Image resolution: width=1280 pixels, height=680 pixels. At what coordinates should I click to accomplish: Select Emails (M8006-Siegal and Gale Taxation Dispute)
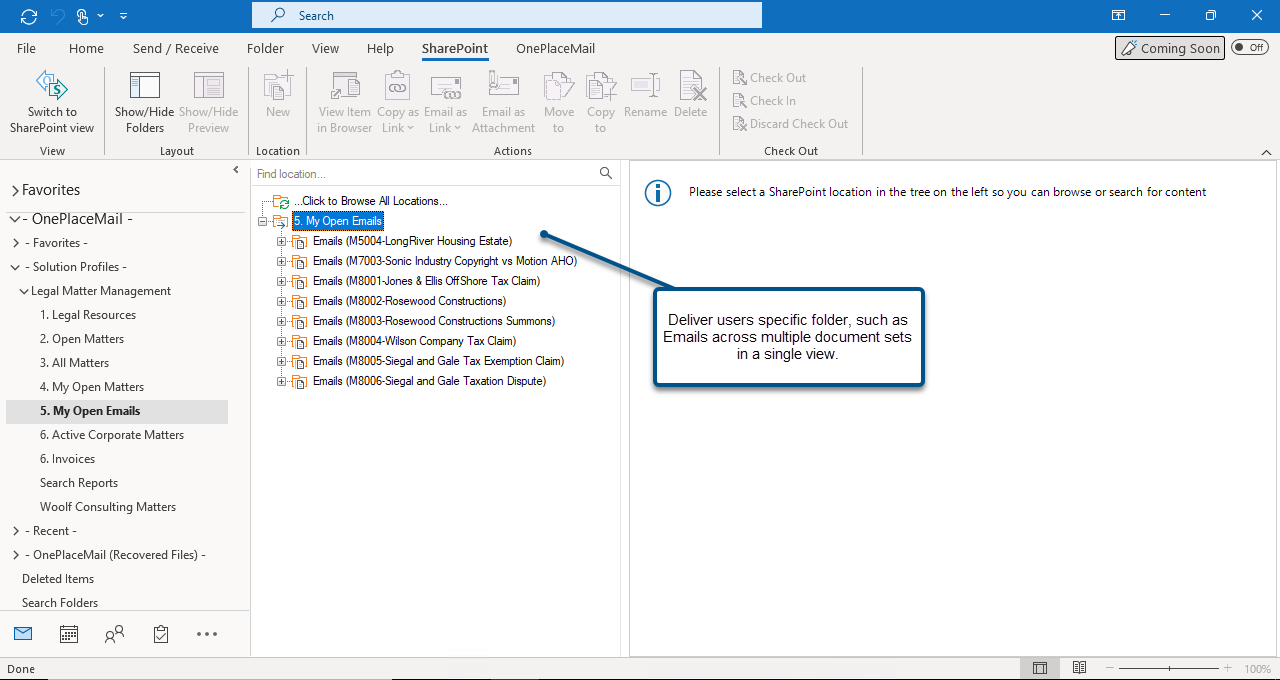click(x=429, y=381)
